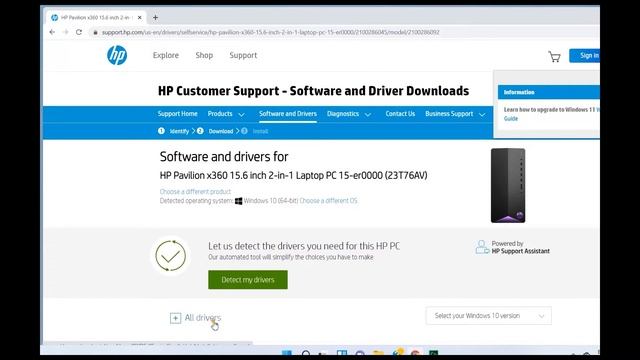The width and height of the screenshot is (640, 360).
Task: Go back in the browser
Action: (x=52, y=32)
